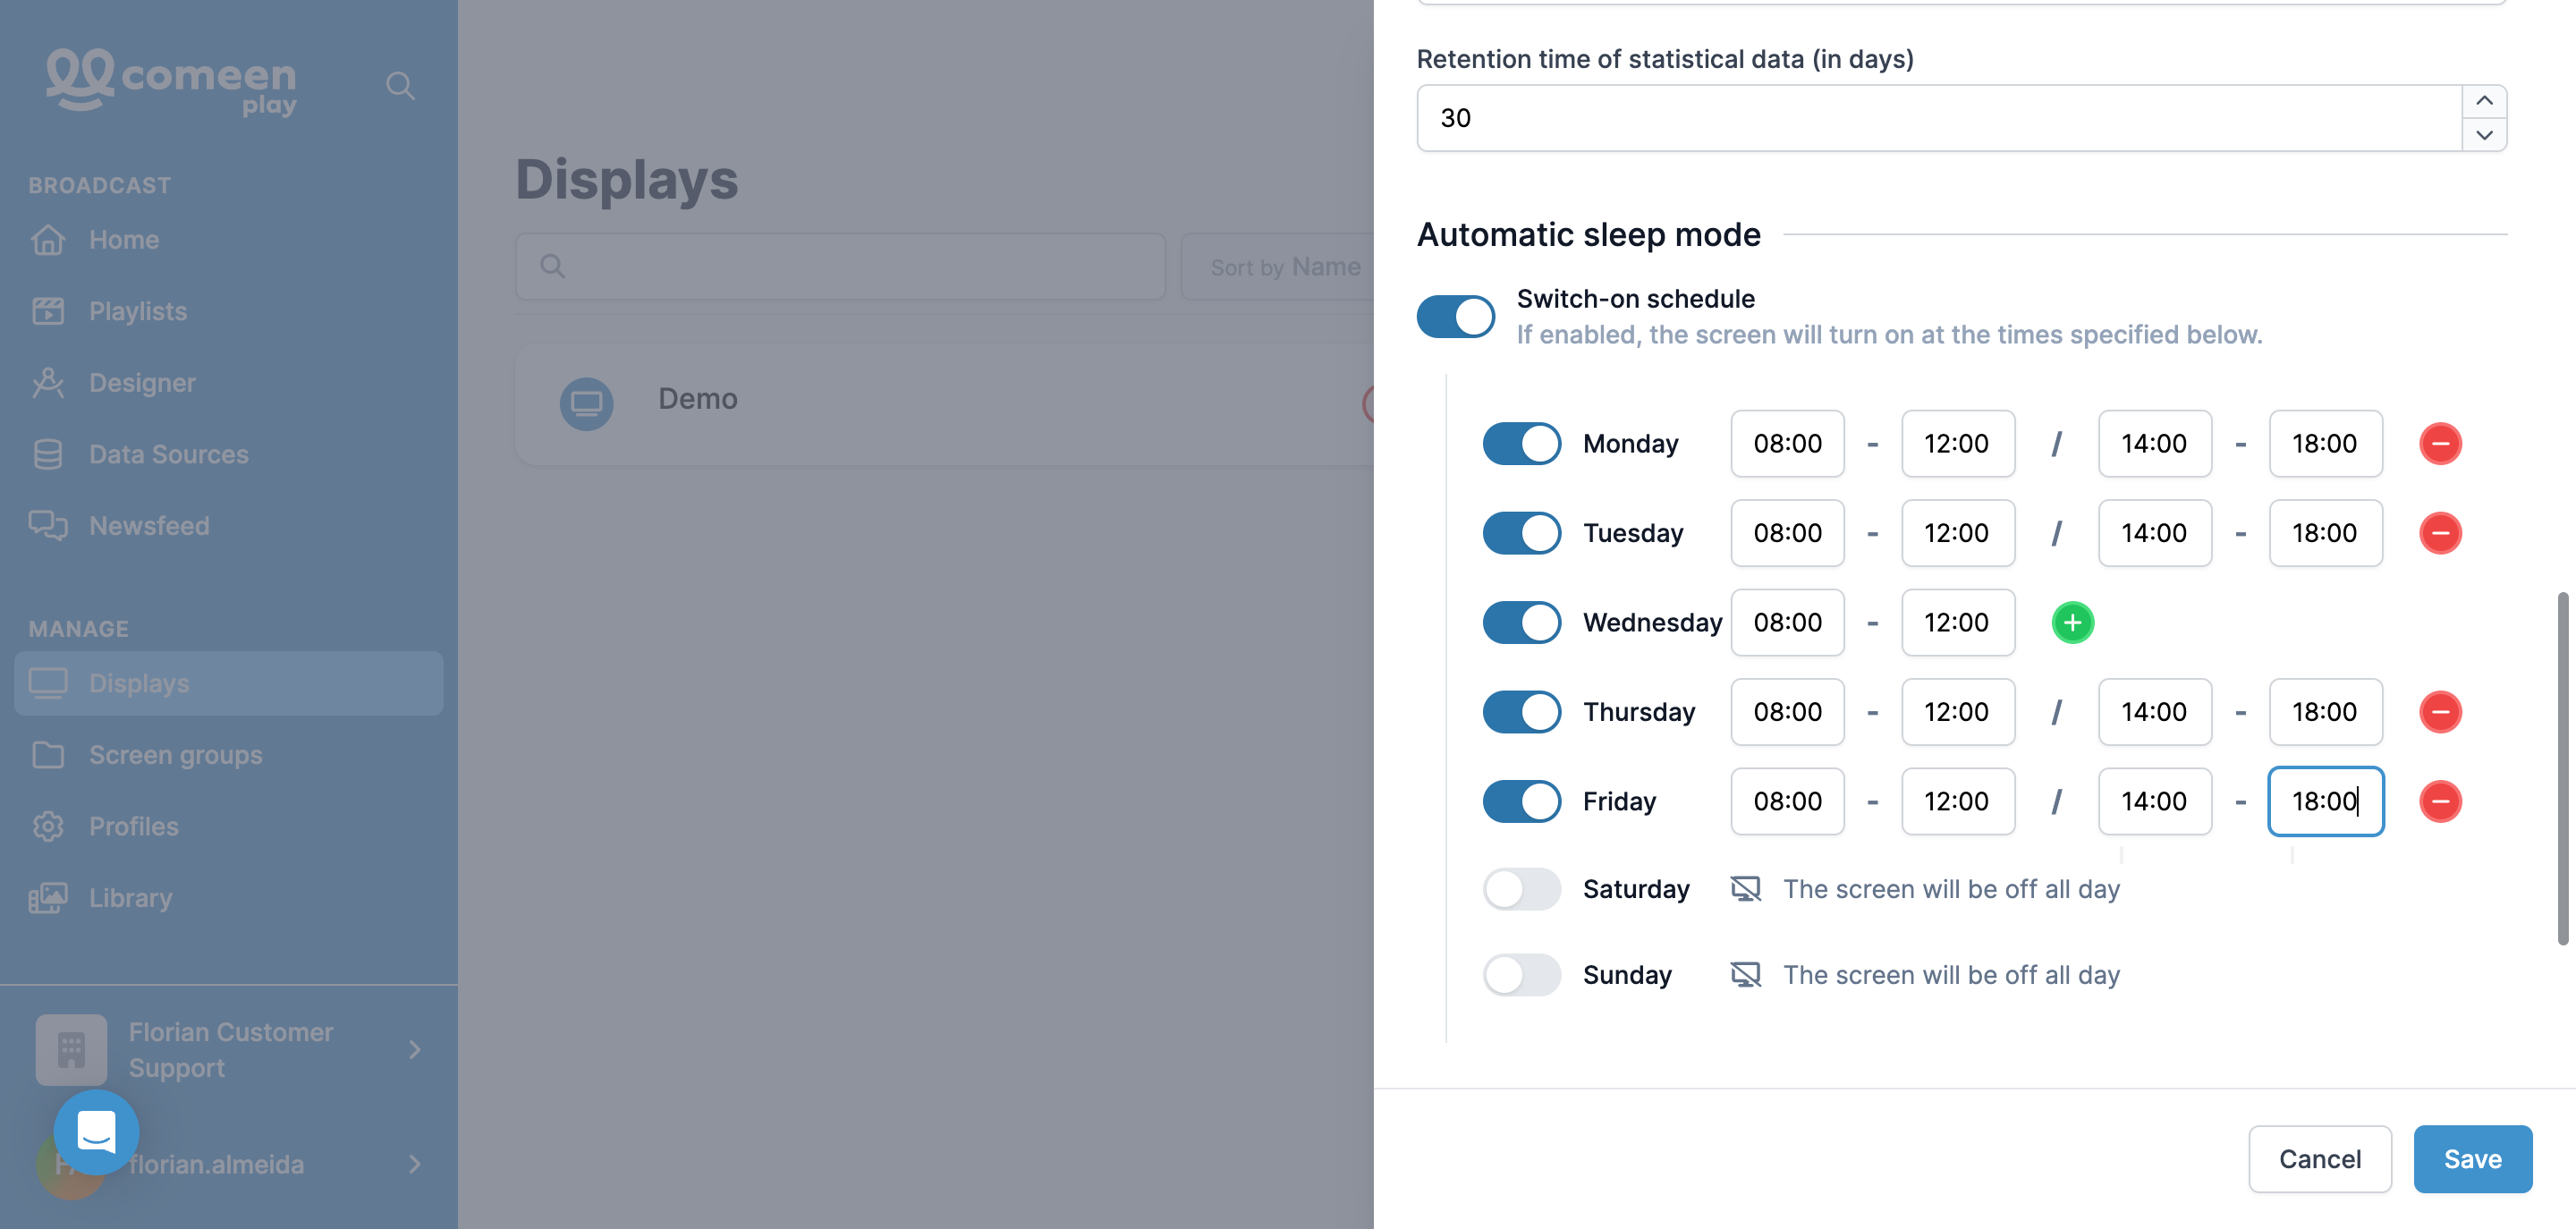Click the retention time days field
The height and width of the screenshot is (1229, 2576).
[x=1938, y=118]
